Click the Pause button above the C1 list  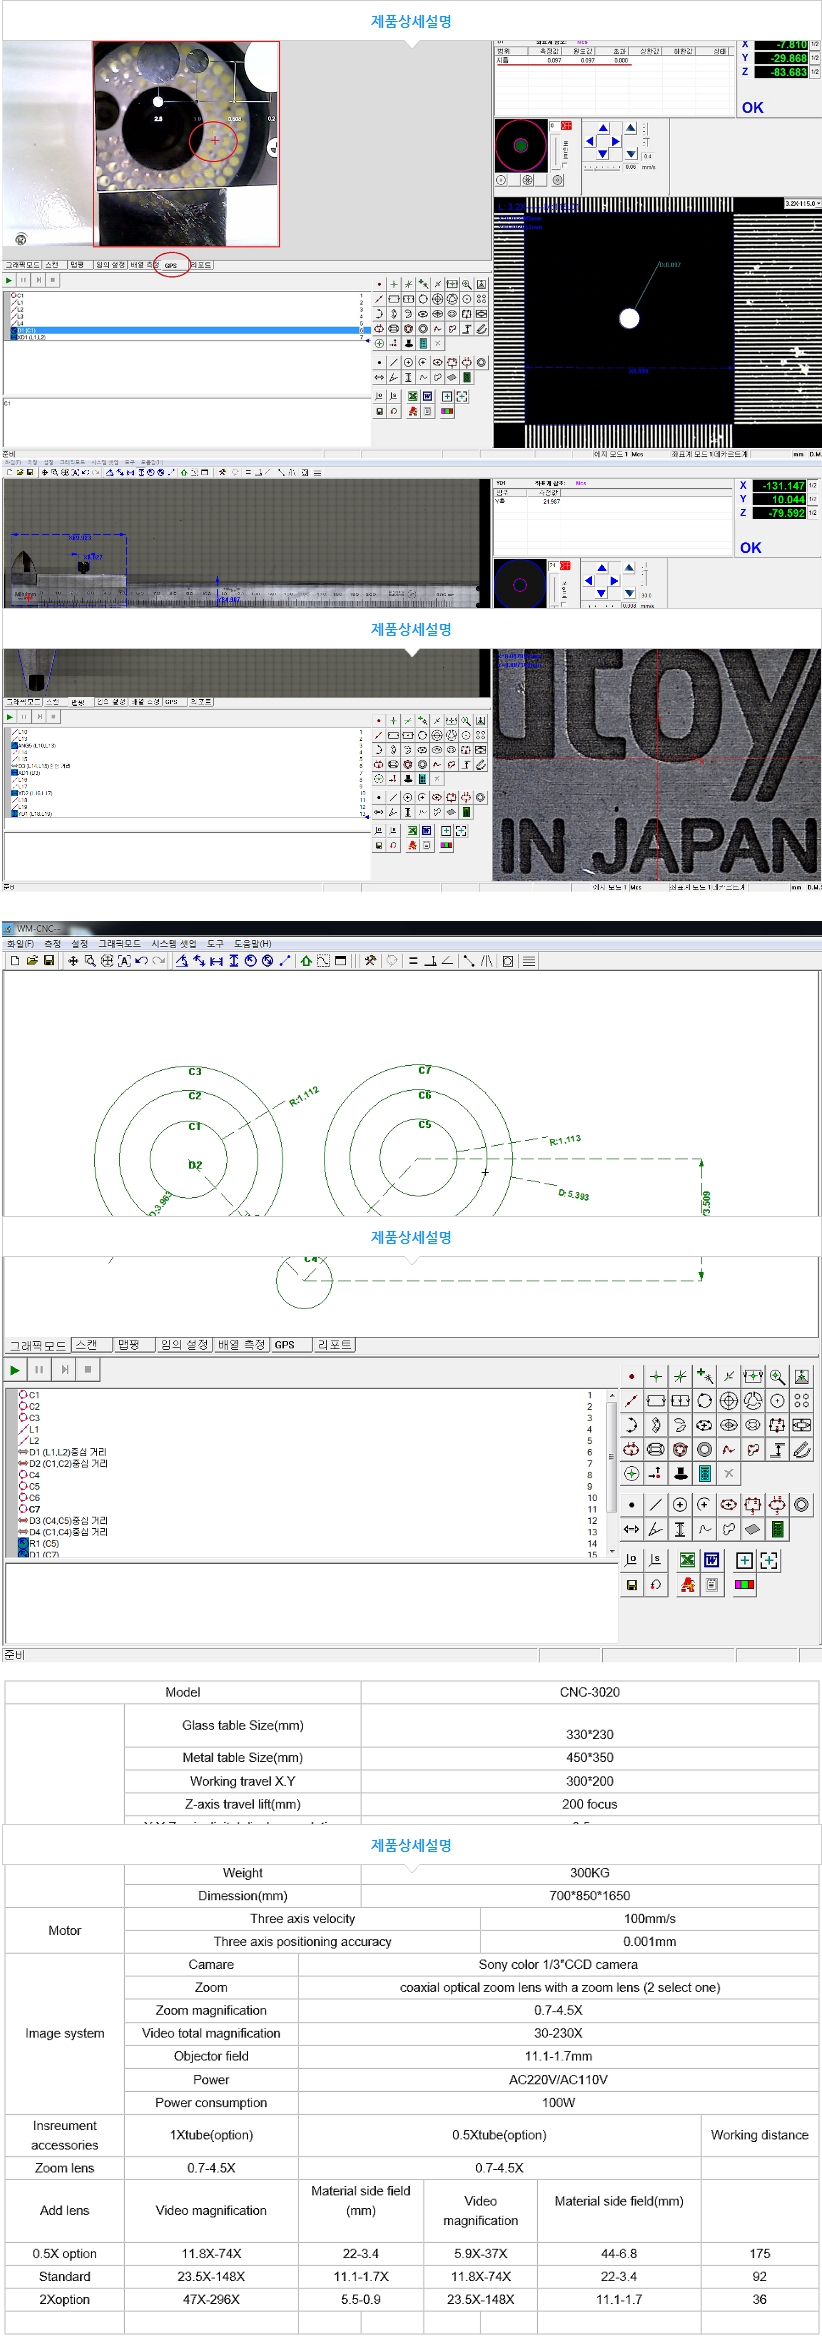(39, 1369)
